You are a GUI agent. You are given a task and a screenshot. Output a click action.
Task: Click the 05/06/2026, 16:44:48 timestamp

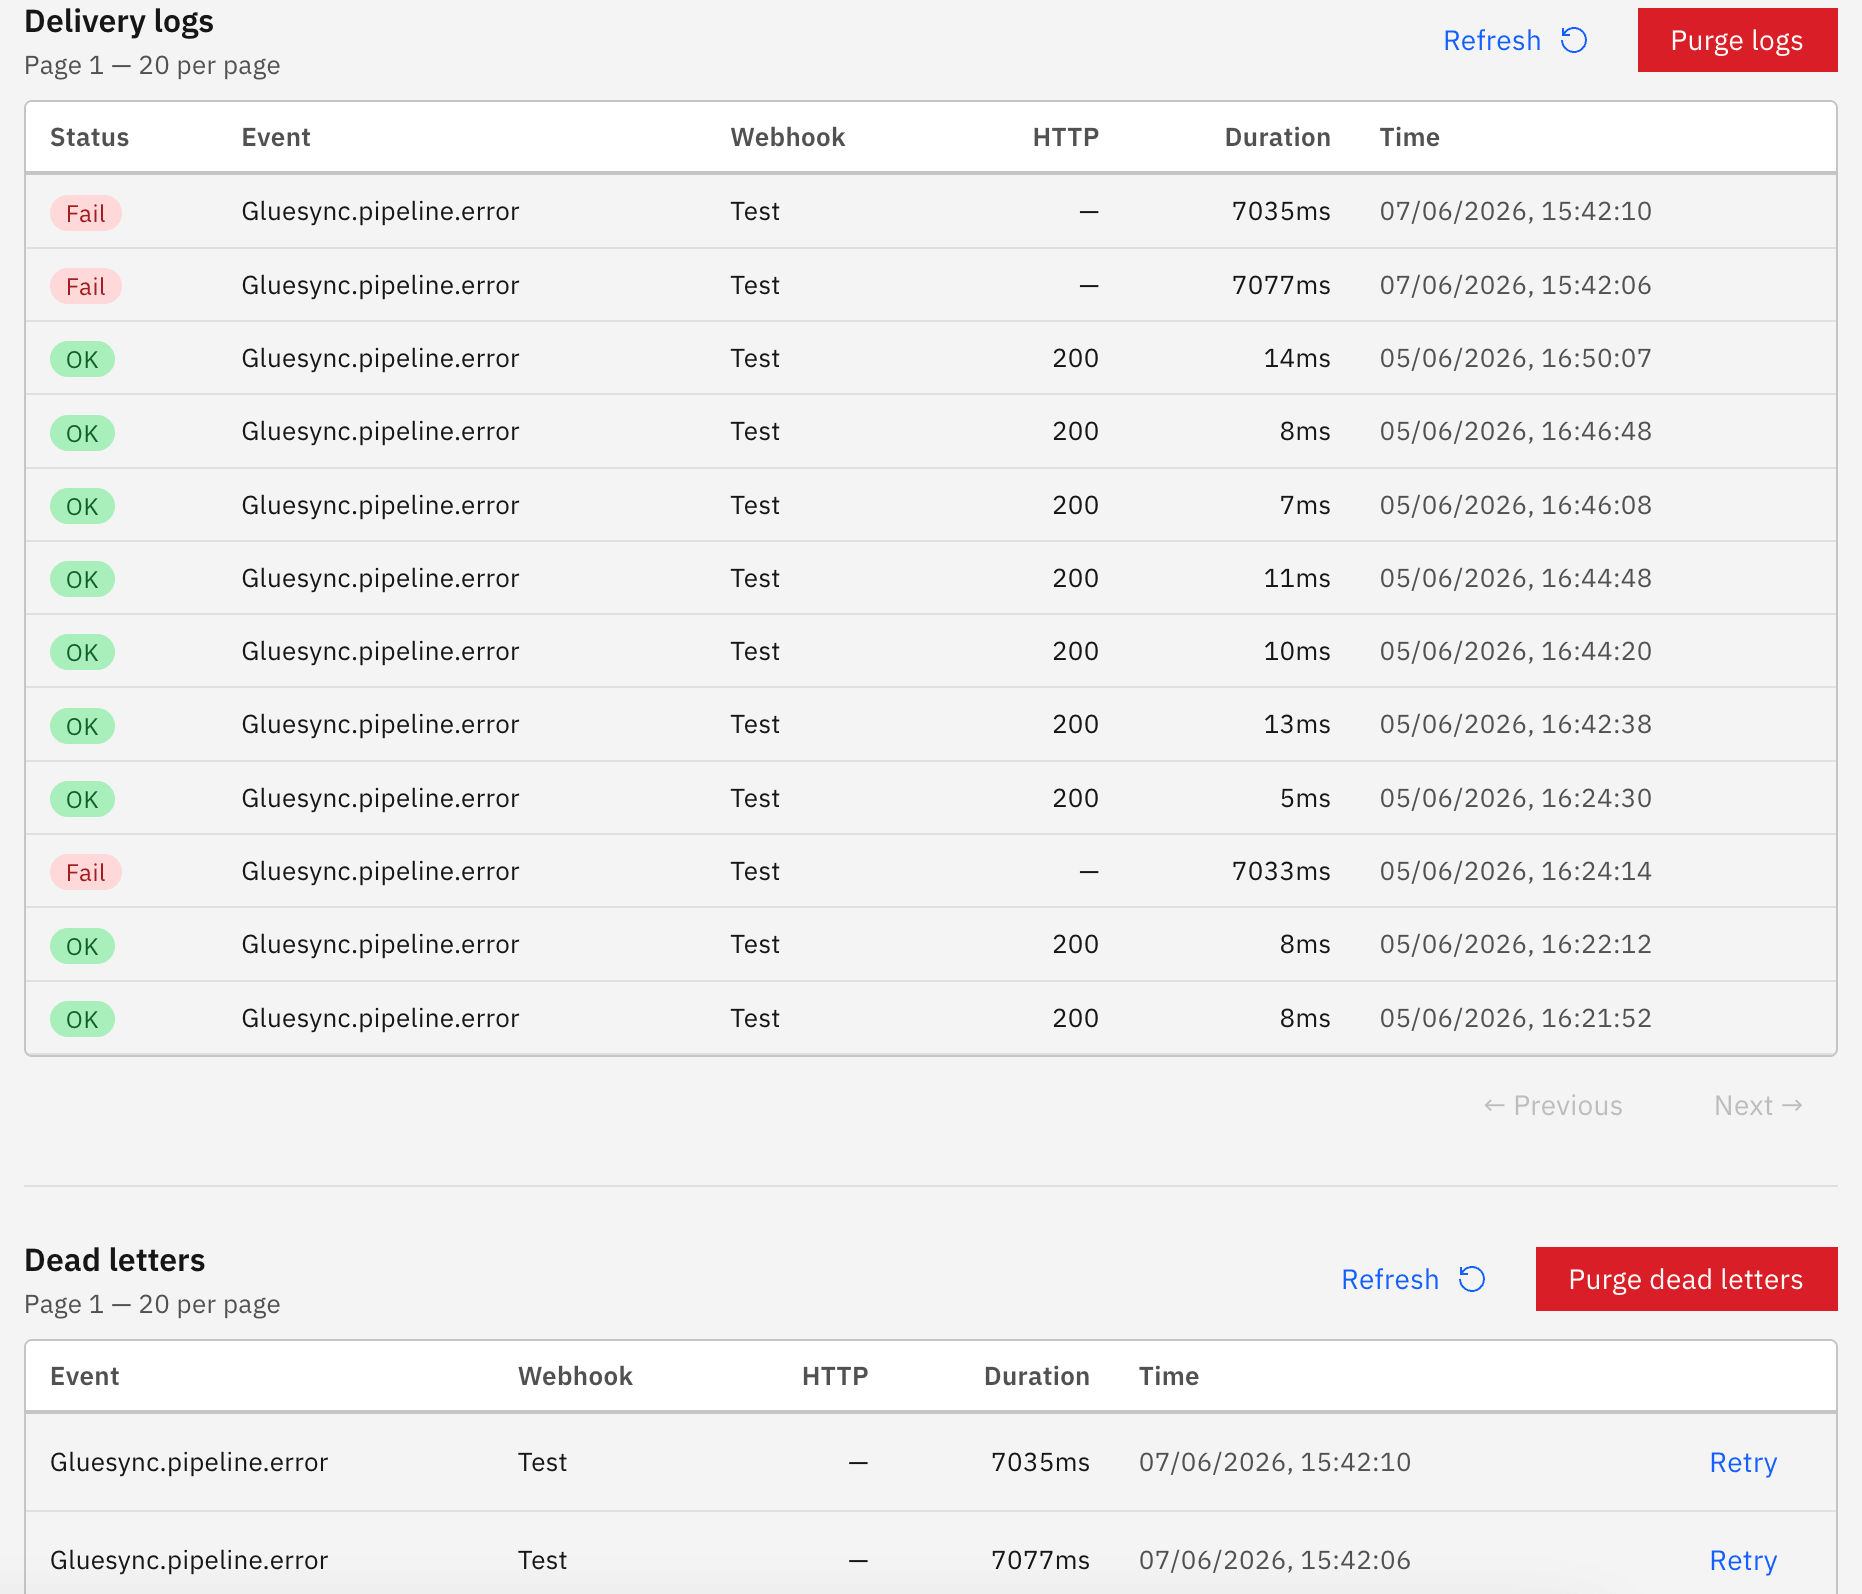pos(1516,578)
